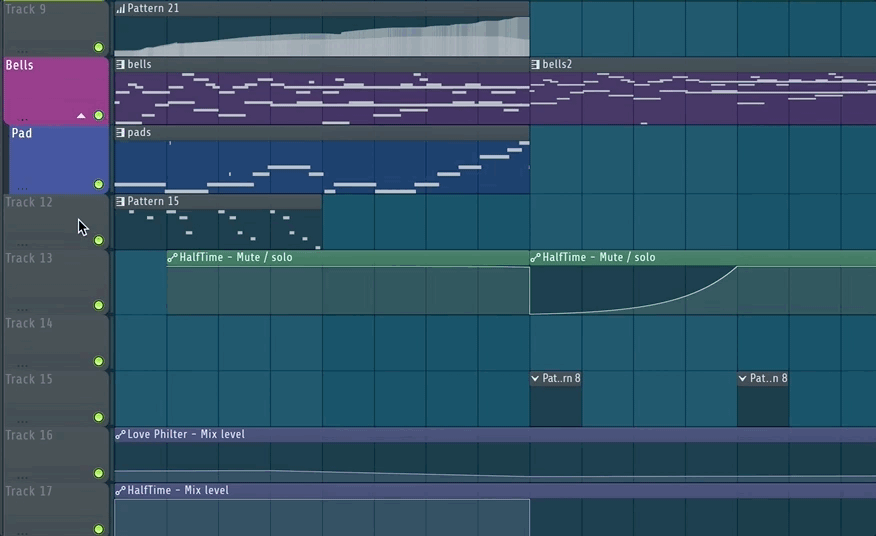Screen dimensions: 876x536
Task: Collapse the Bells track group arrow
Action: 81,116
